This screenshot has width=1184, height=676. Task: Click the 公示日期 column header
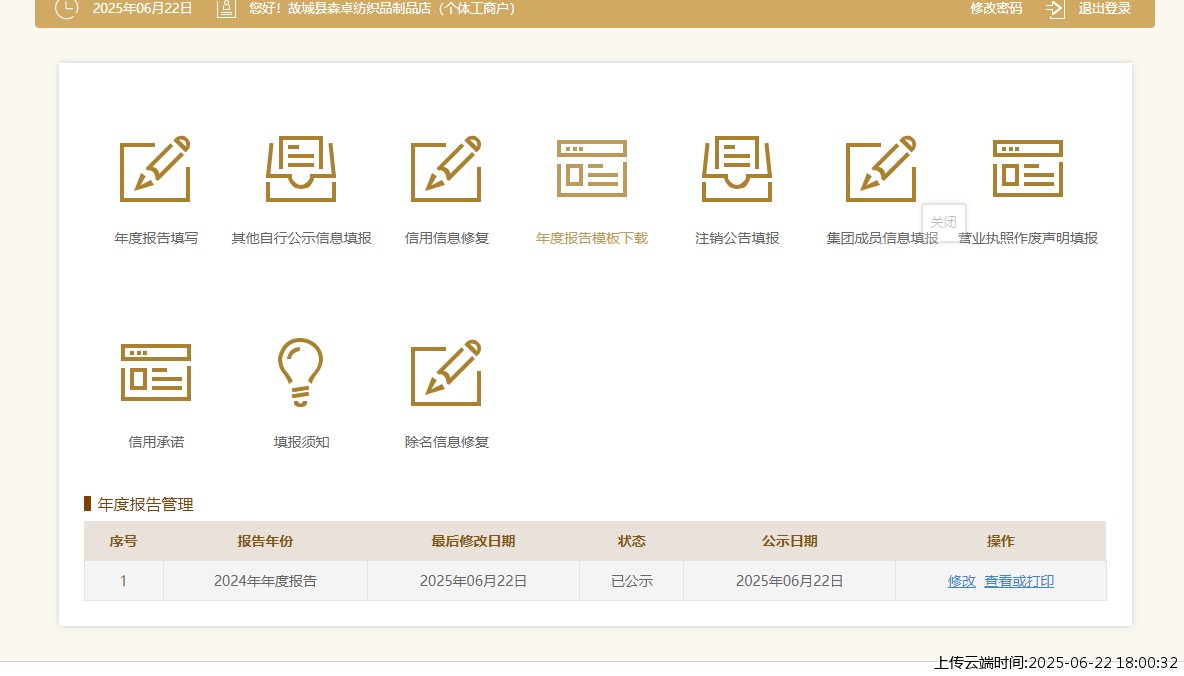tap(790, 541)
